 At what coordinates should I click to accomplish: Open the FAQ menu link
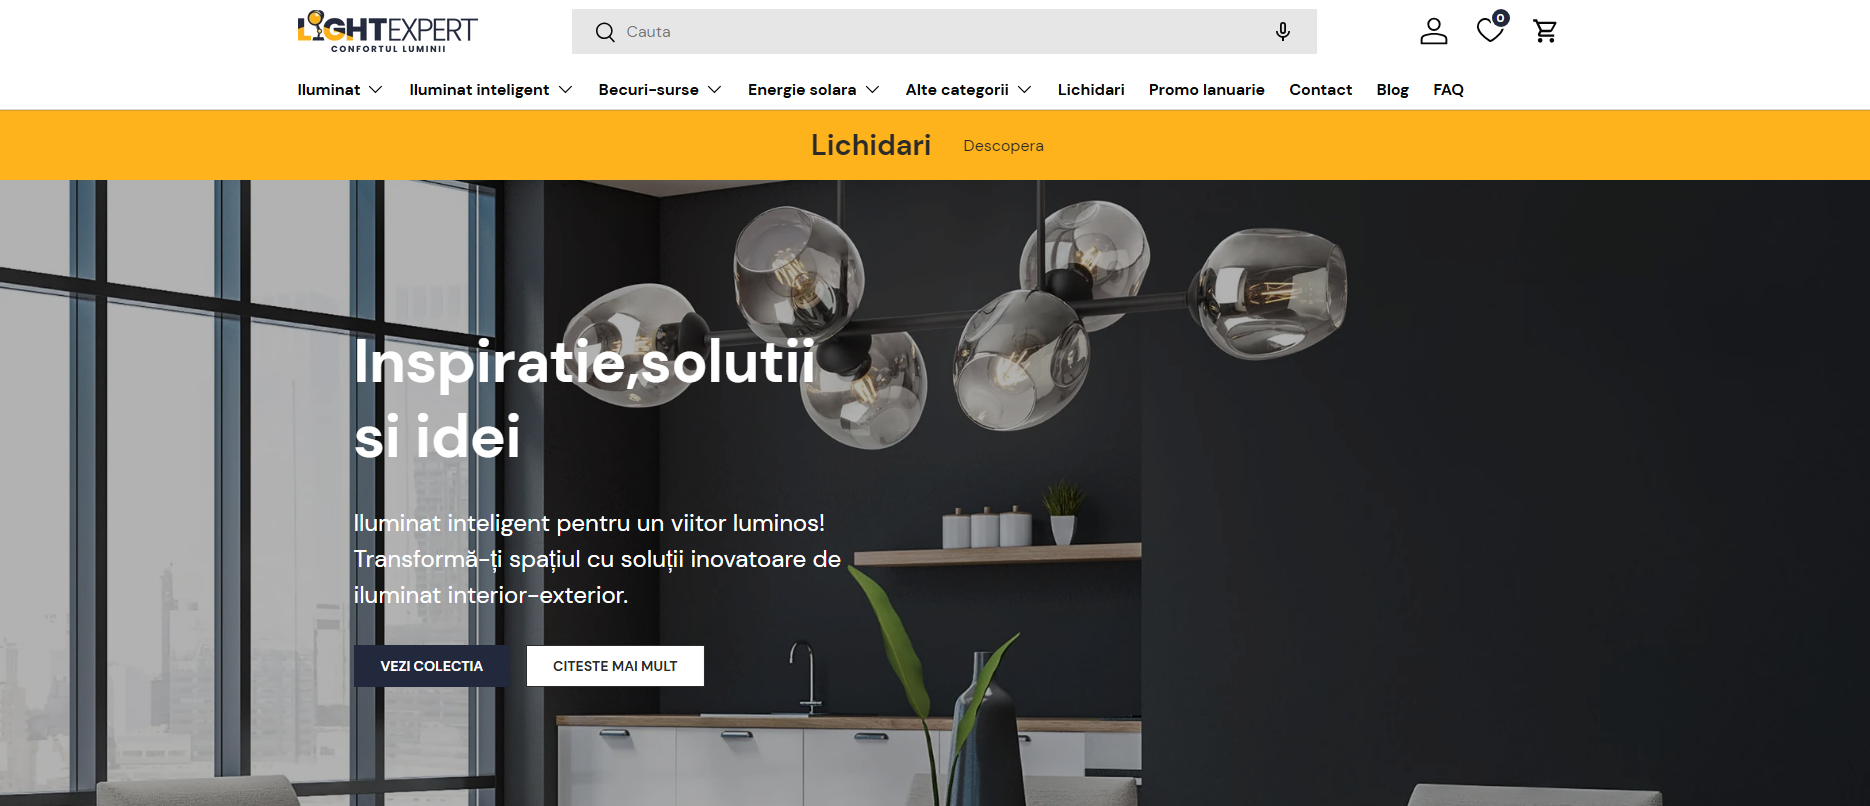pos(1448,90)
